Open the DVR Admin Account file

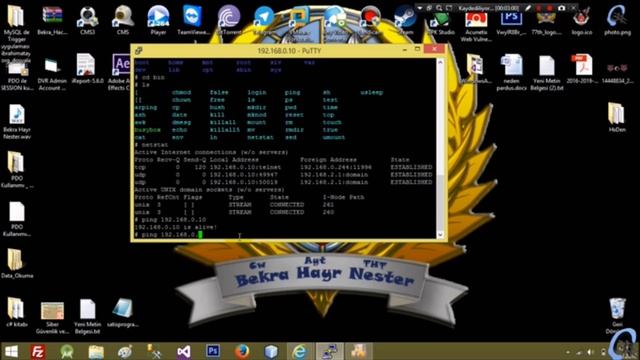52,73
